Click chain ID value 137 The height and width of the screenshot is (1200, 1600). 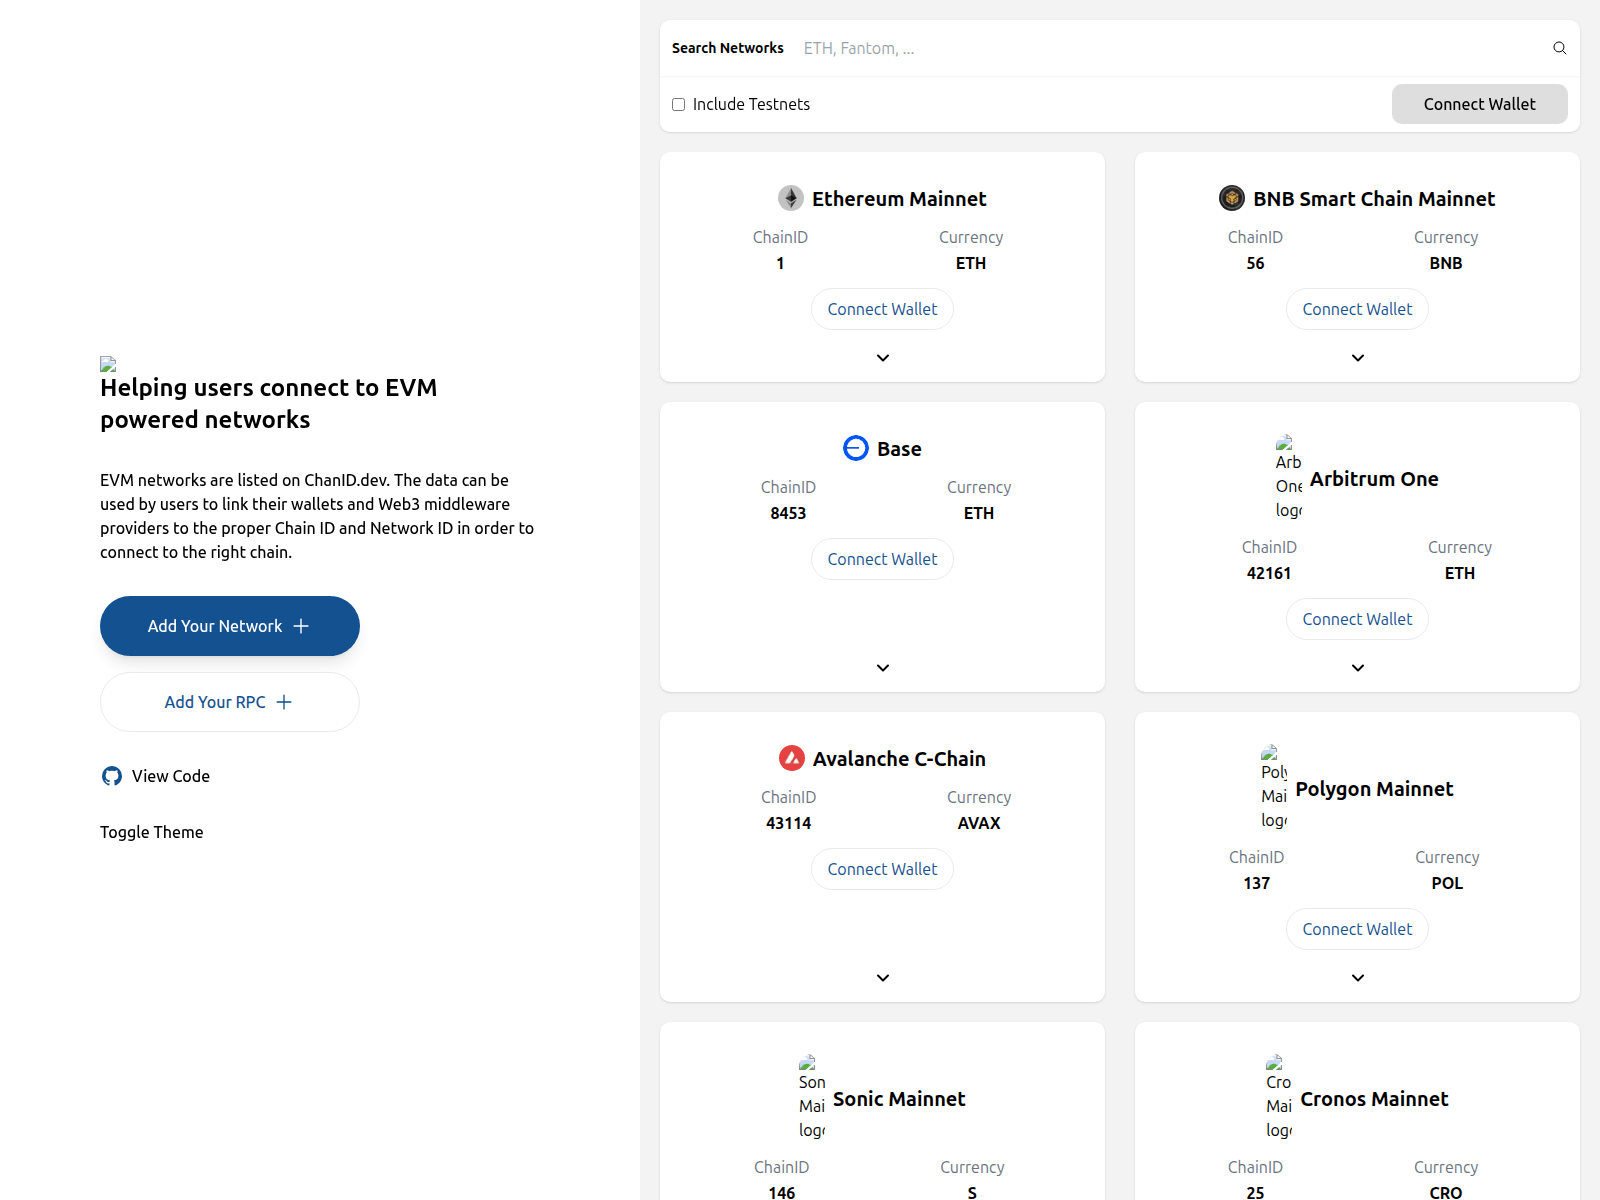[1257, 883]
